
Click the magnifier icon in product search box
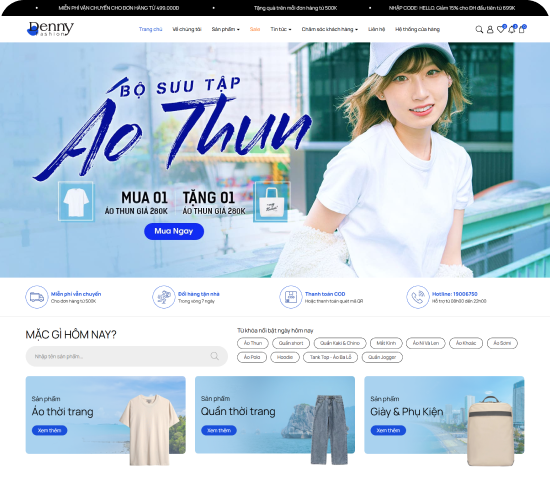click(215, 356)
